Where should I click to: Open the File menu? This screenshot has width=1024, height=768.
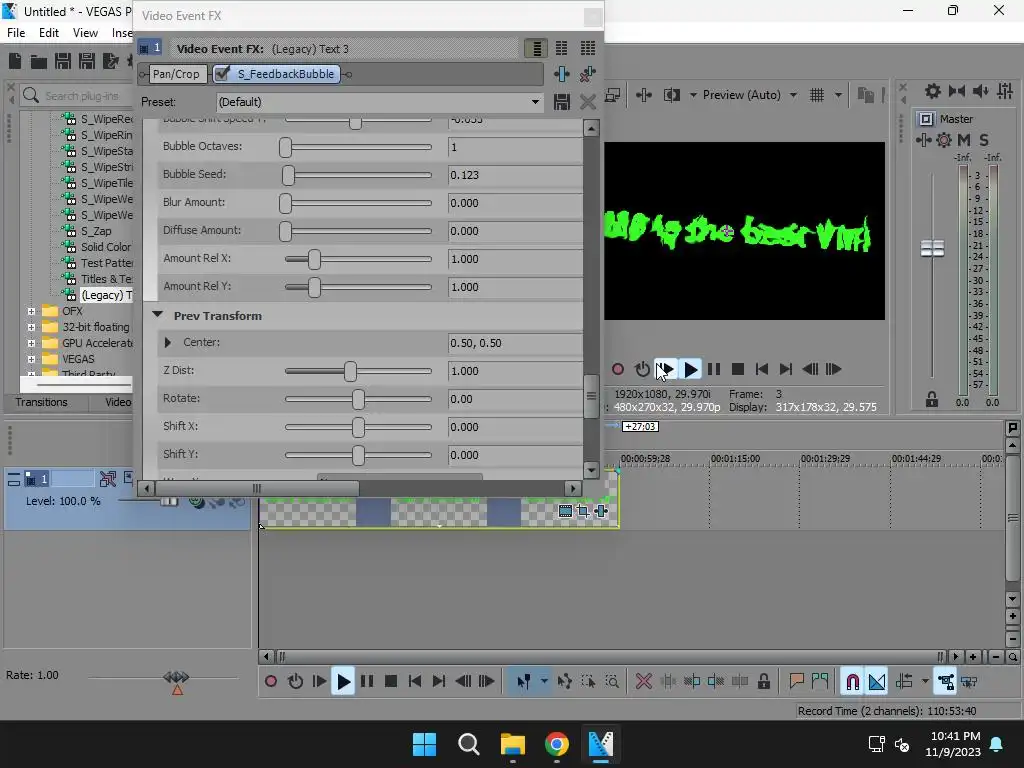pyautogui.click(x=16, y=33)
